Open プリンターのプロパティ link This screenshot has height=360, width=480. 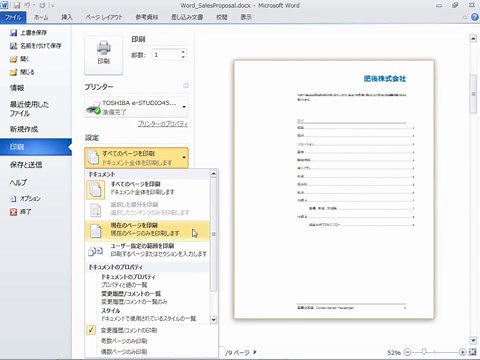[x=163, y=124]
